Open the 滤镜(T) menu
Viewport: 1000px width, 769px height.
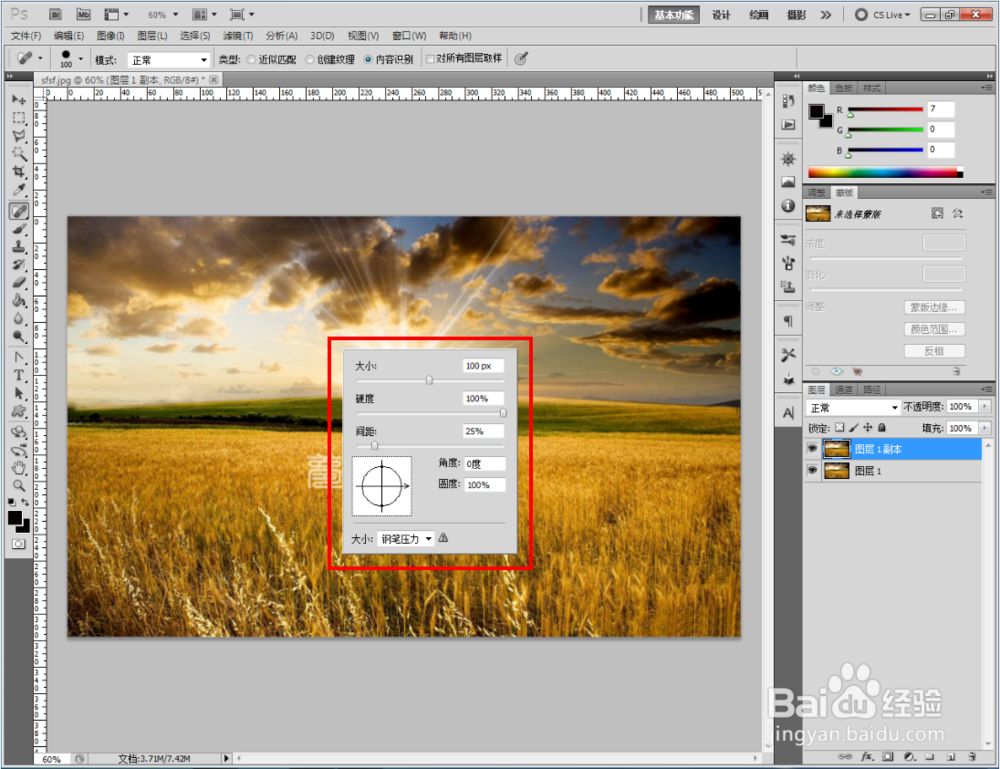(237, 36)
